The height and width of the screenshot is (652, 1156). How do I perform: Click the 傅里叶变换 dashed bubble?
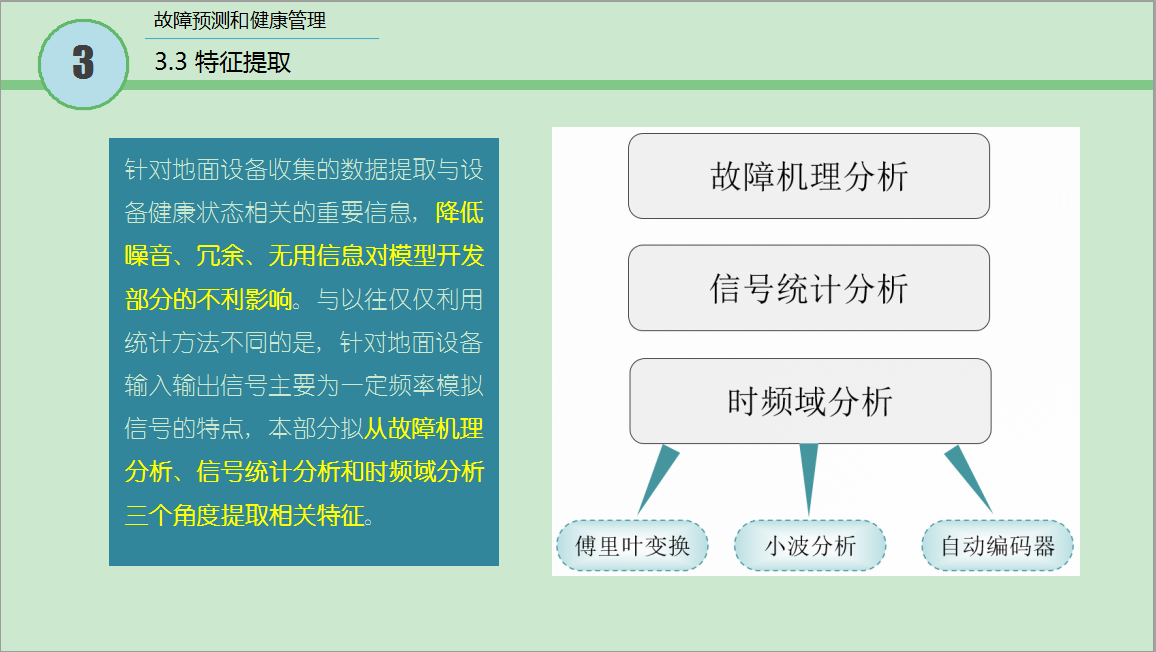point(632,546)
